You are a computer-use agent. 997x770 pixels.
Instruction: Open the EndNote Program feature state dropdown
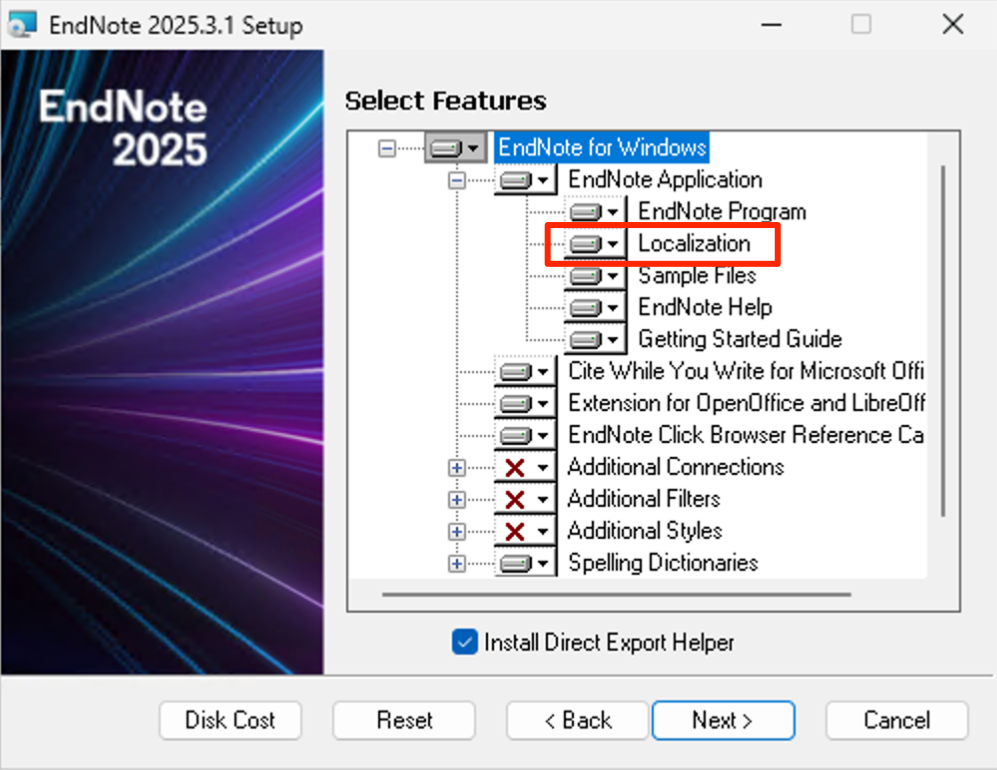(x=595, y=212)
